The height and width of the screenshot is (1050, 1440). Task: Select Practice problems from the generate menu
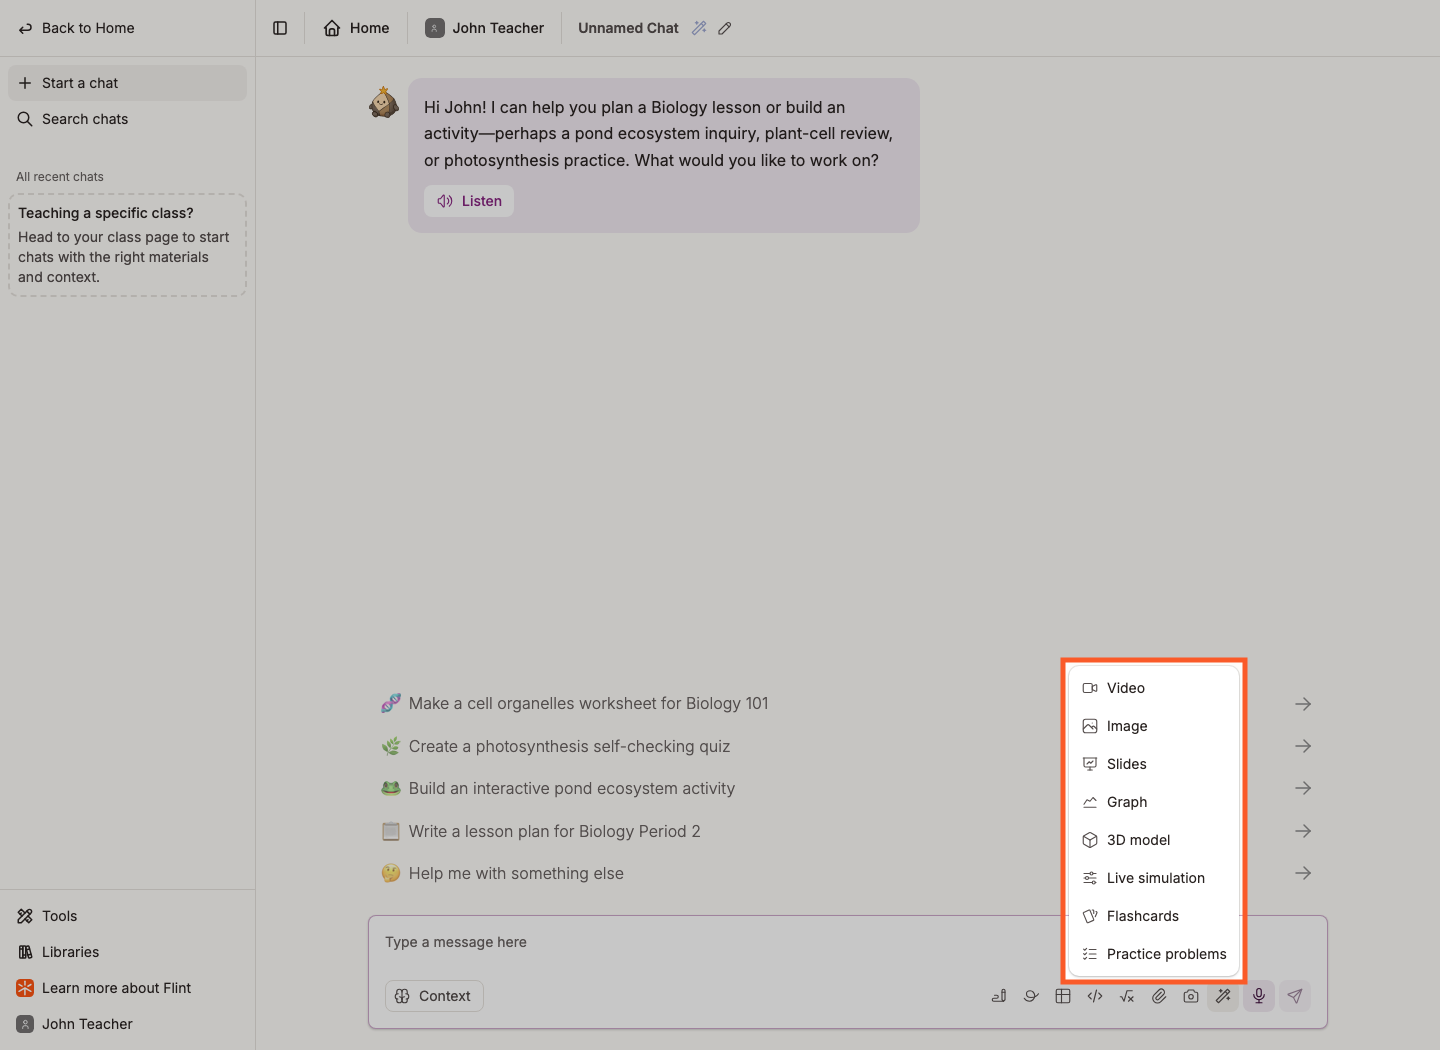(1154, 954)
